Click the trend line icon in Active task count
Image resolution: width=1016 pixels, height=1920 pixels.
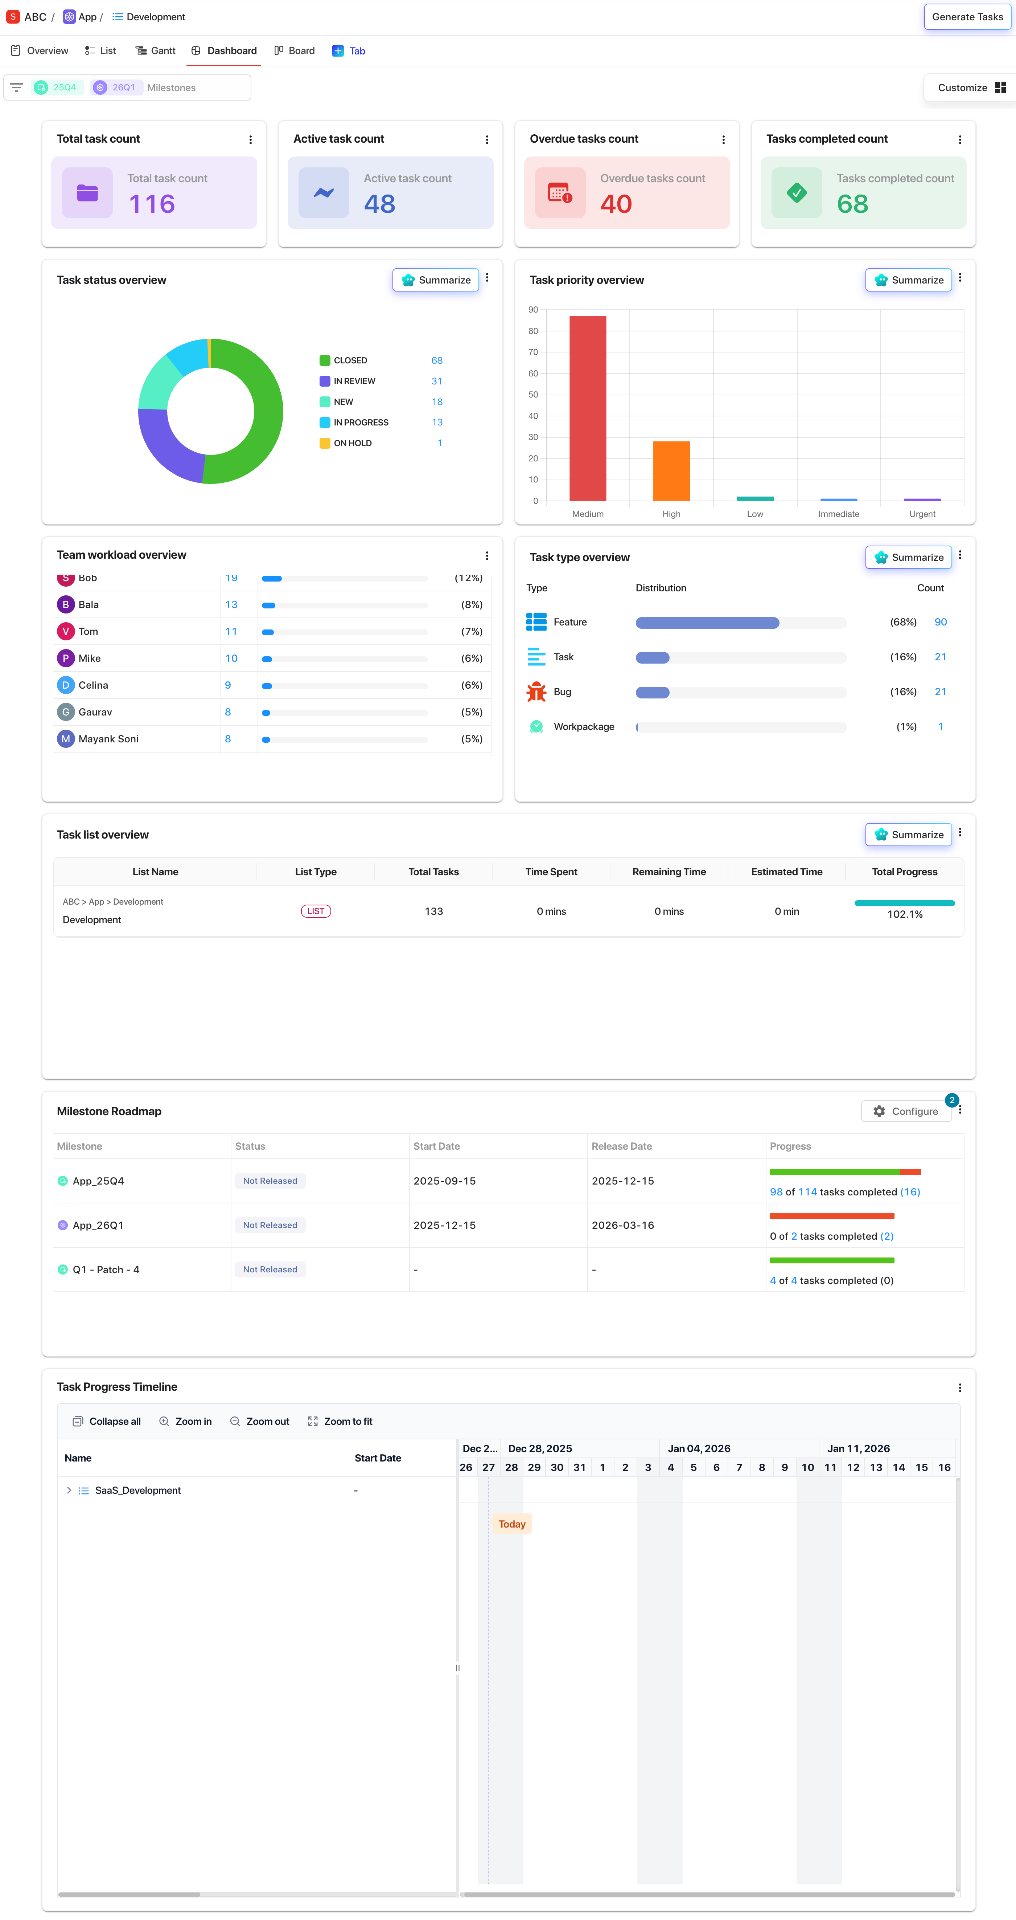(324, 193)
